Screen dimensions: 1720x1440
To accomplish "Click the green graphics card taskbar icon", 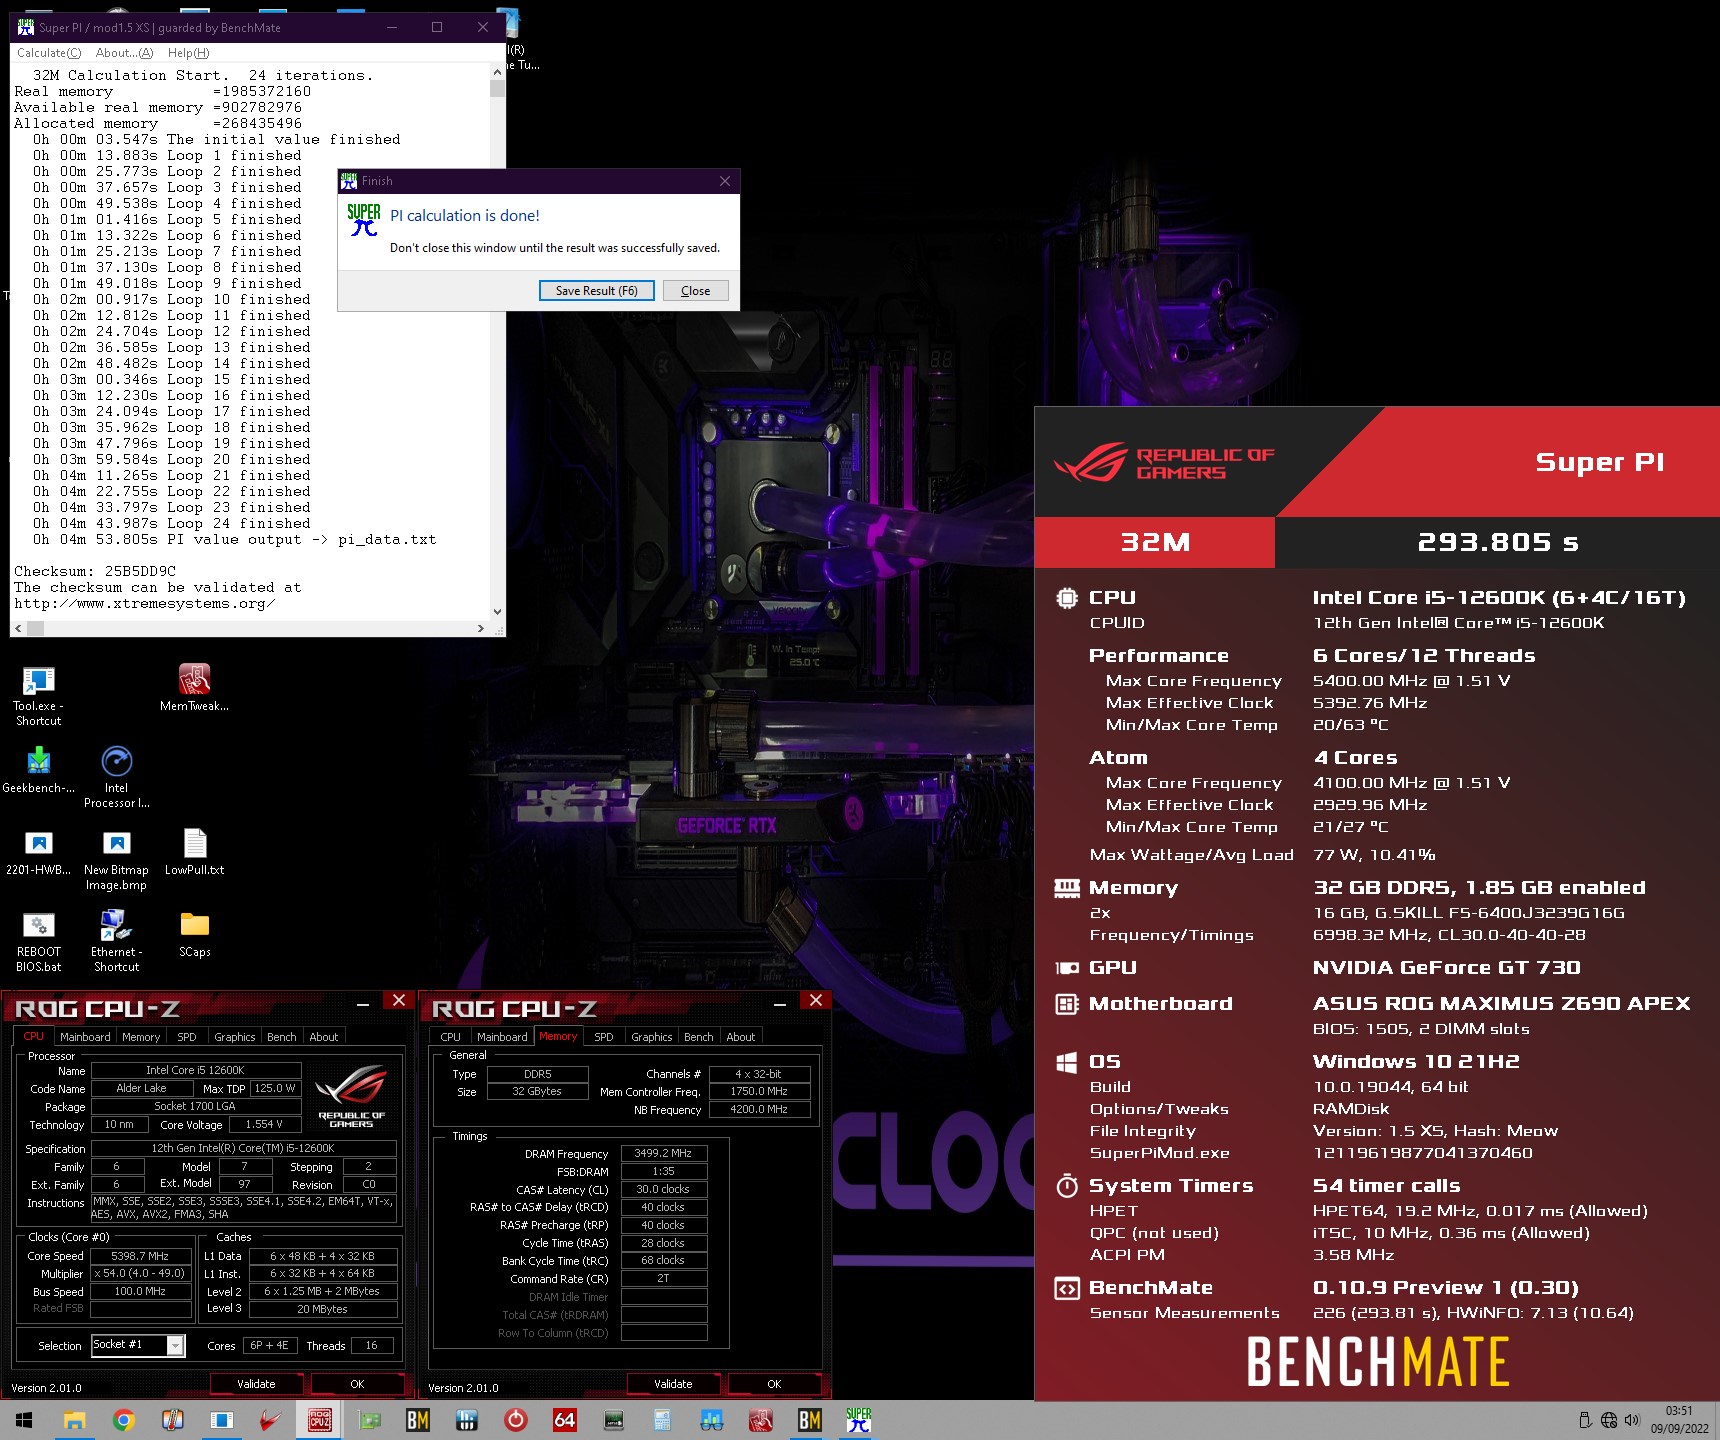I will pos(370,1420).
